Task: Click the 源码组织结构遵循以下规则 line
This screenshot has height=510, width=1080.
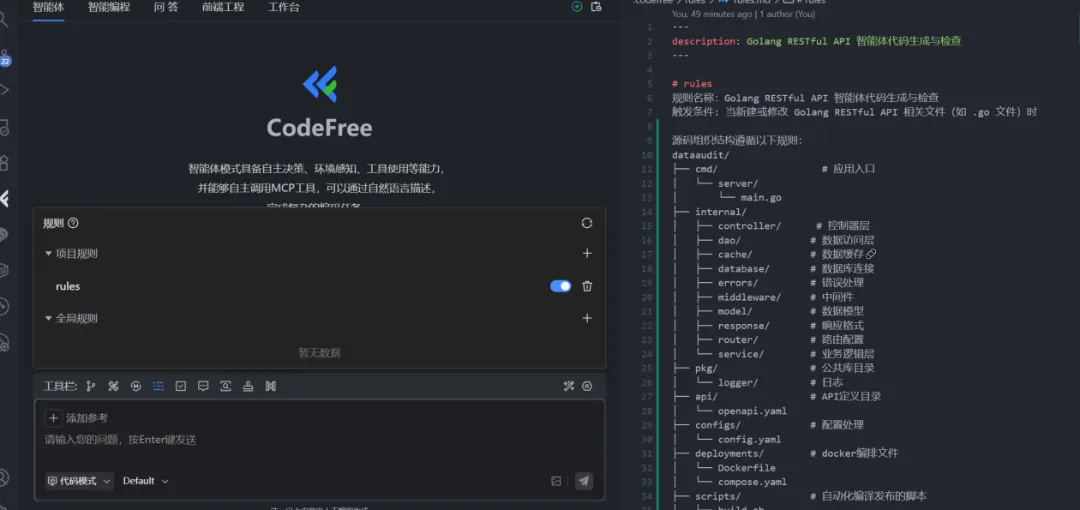Action: click(x=737, y=141)
